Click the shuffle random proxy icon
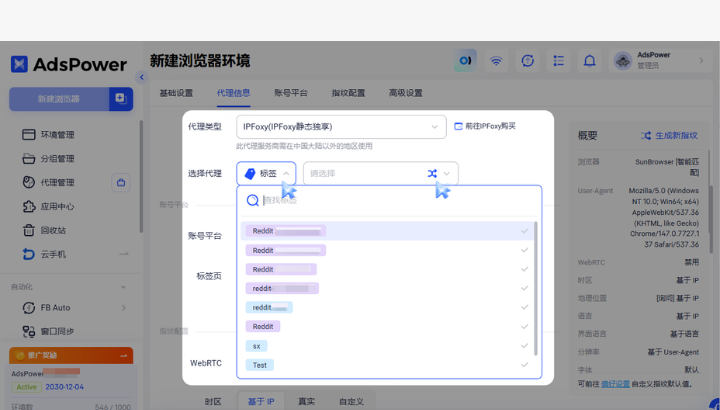Image resolution: width=720 pixels, height=410 pixels. tap(432, 174)
